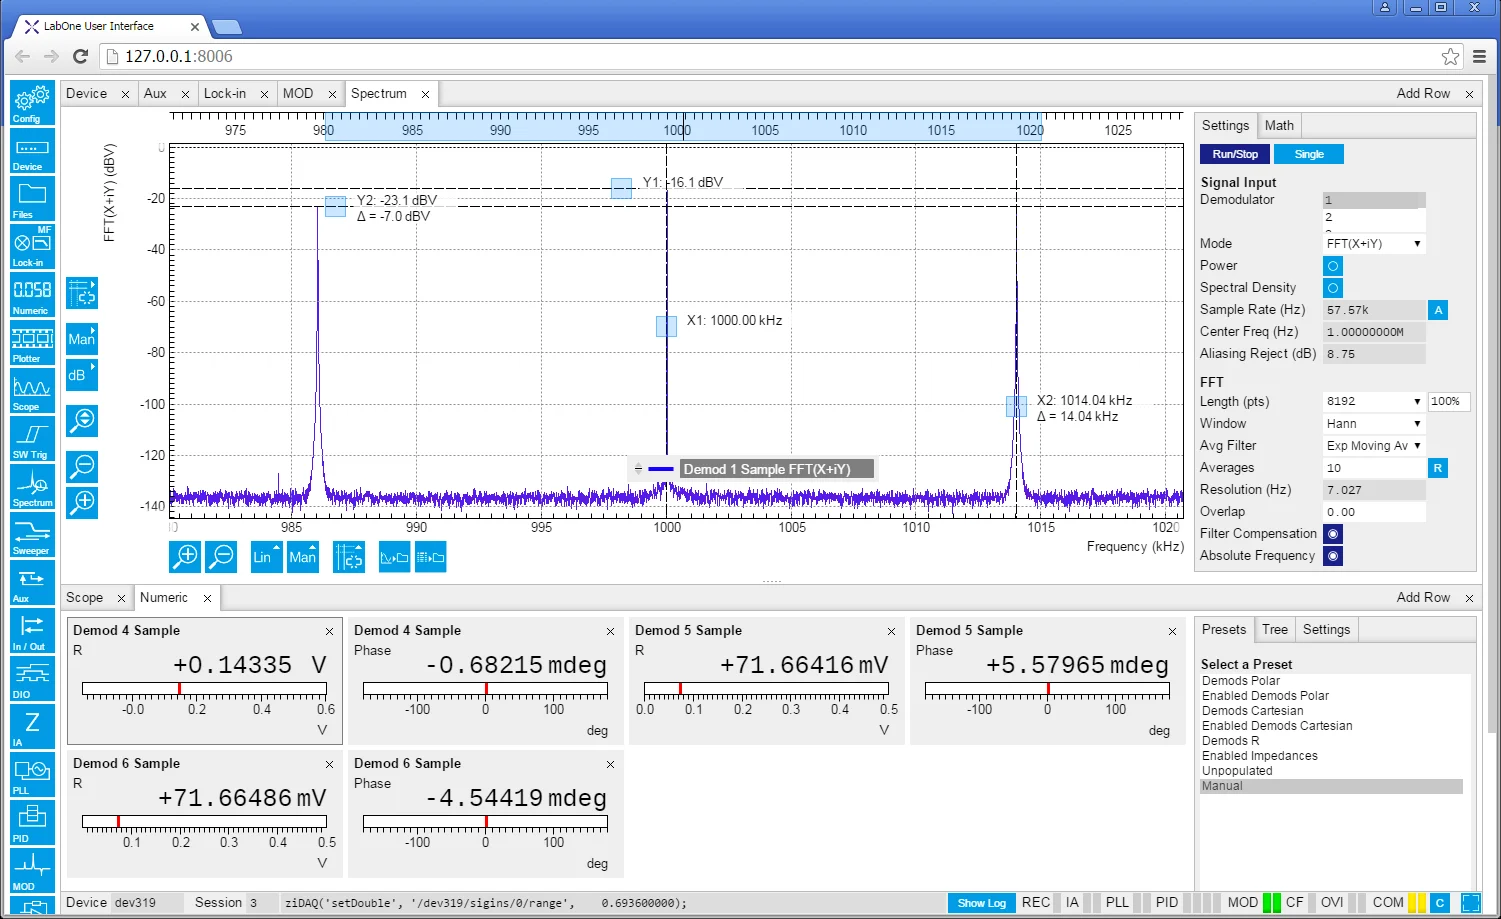Open the IA impedance sidebar icon
Screen dimensions: 1501x919
click(32, 727)
